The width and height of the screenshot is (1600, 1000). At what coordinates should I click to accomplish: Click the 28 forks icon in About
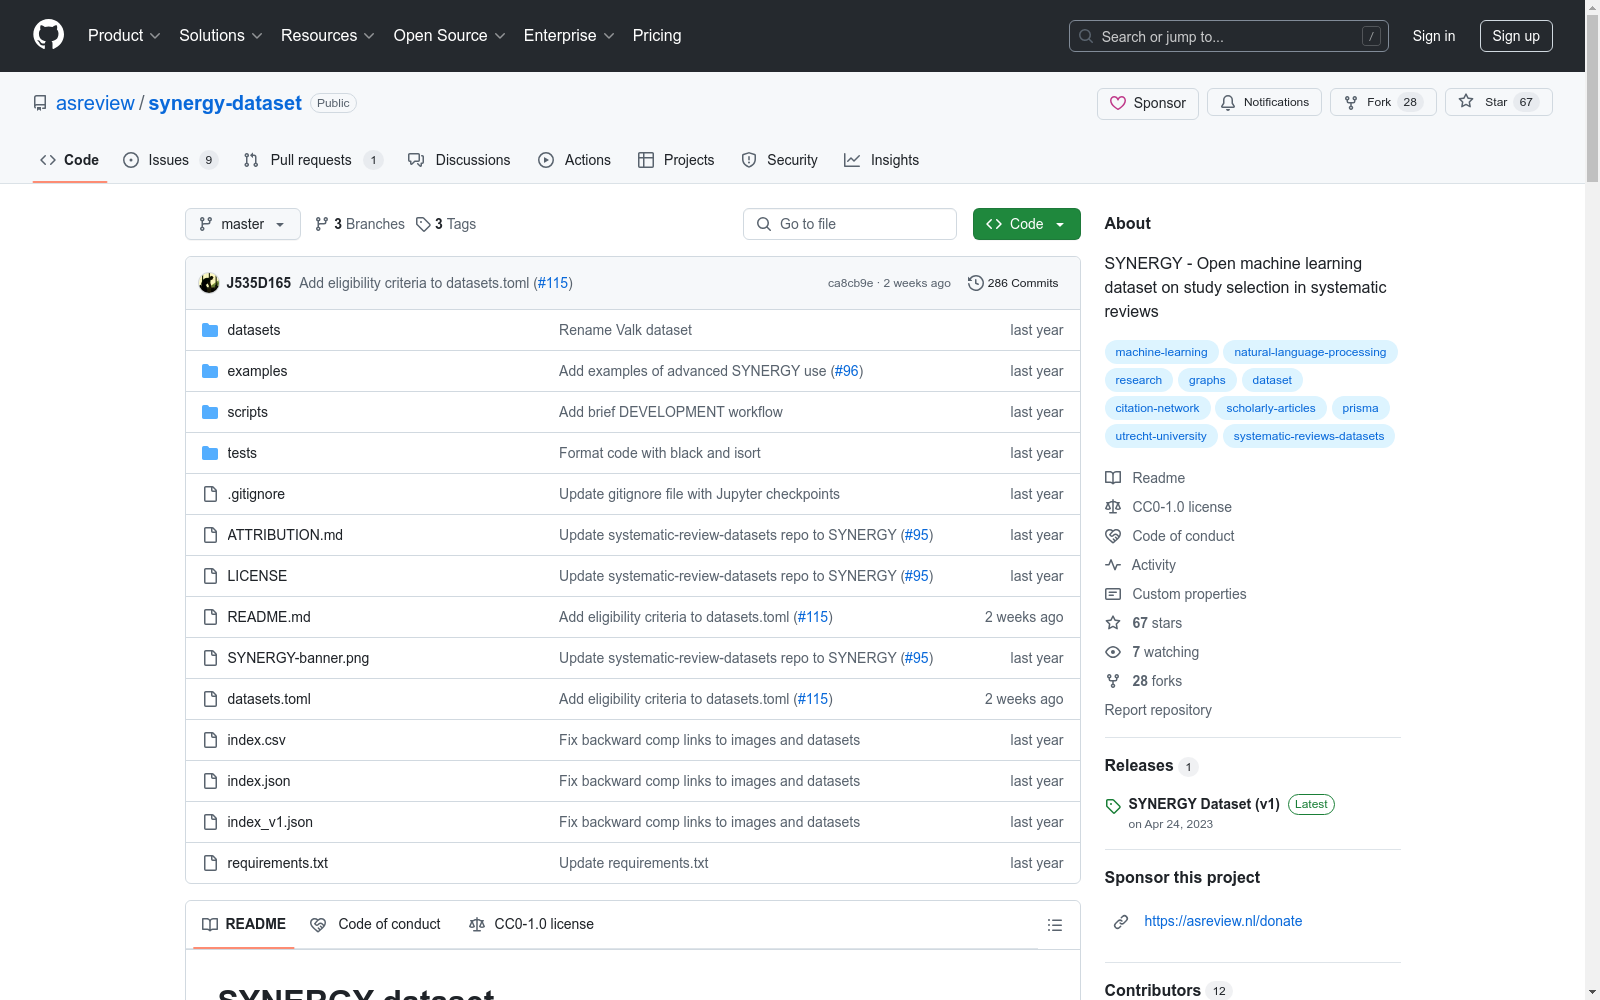[x=1113, y=681]
